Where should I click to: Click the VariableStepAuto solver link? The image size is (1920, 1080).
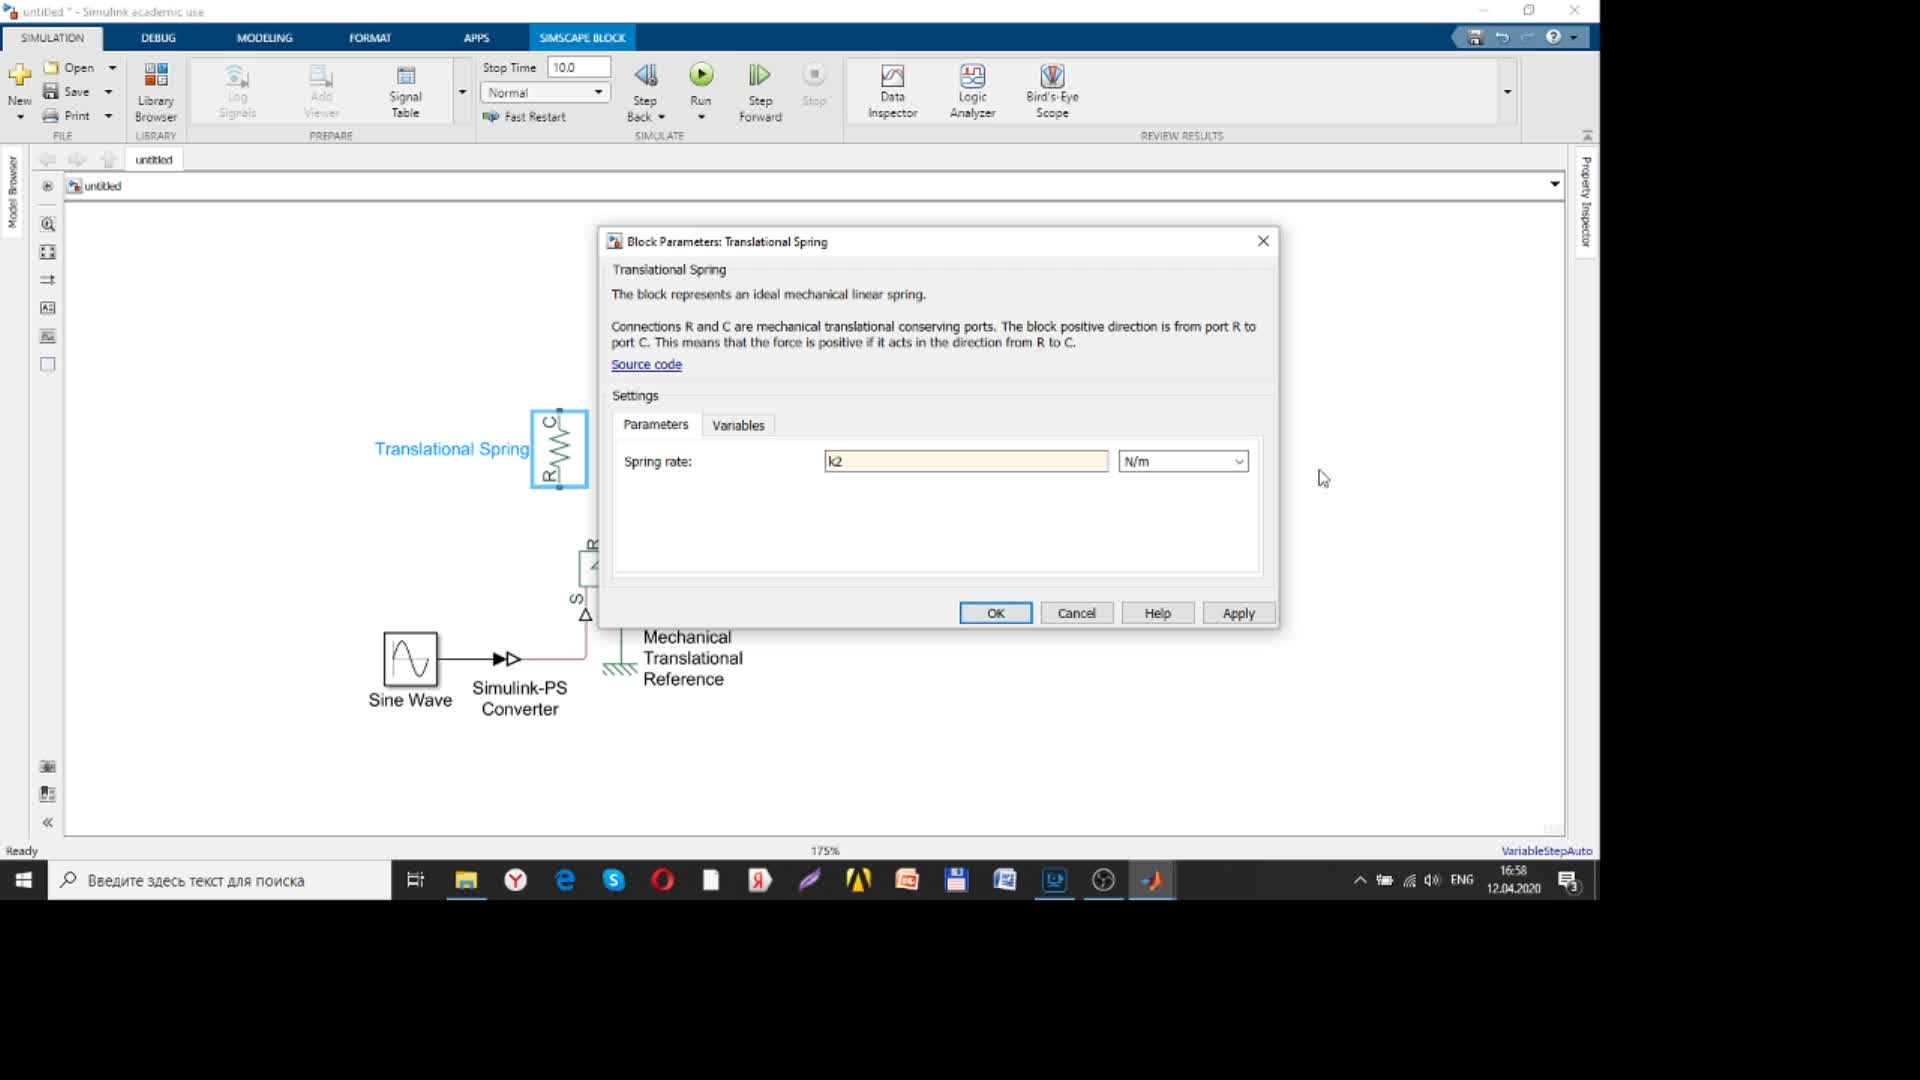point(1546,851)
